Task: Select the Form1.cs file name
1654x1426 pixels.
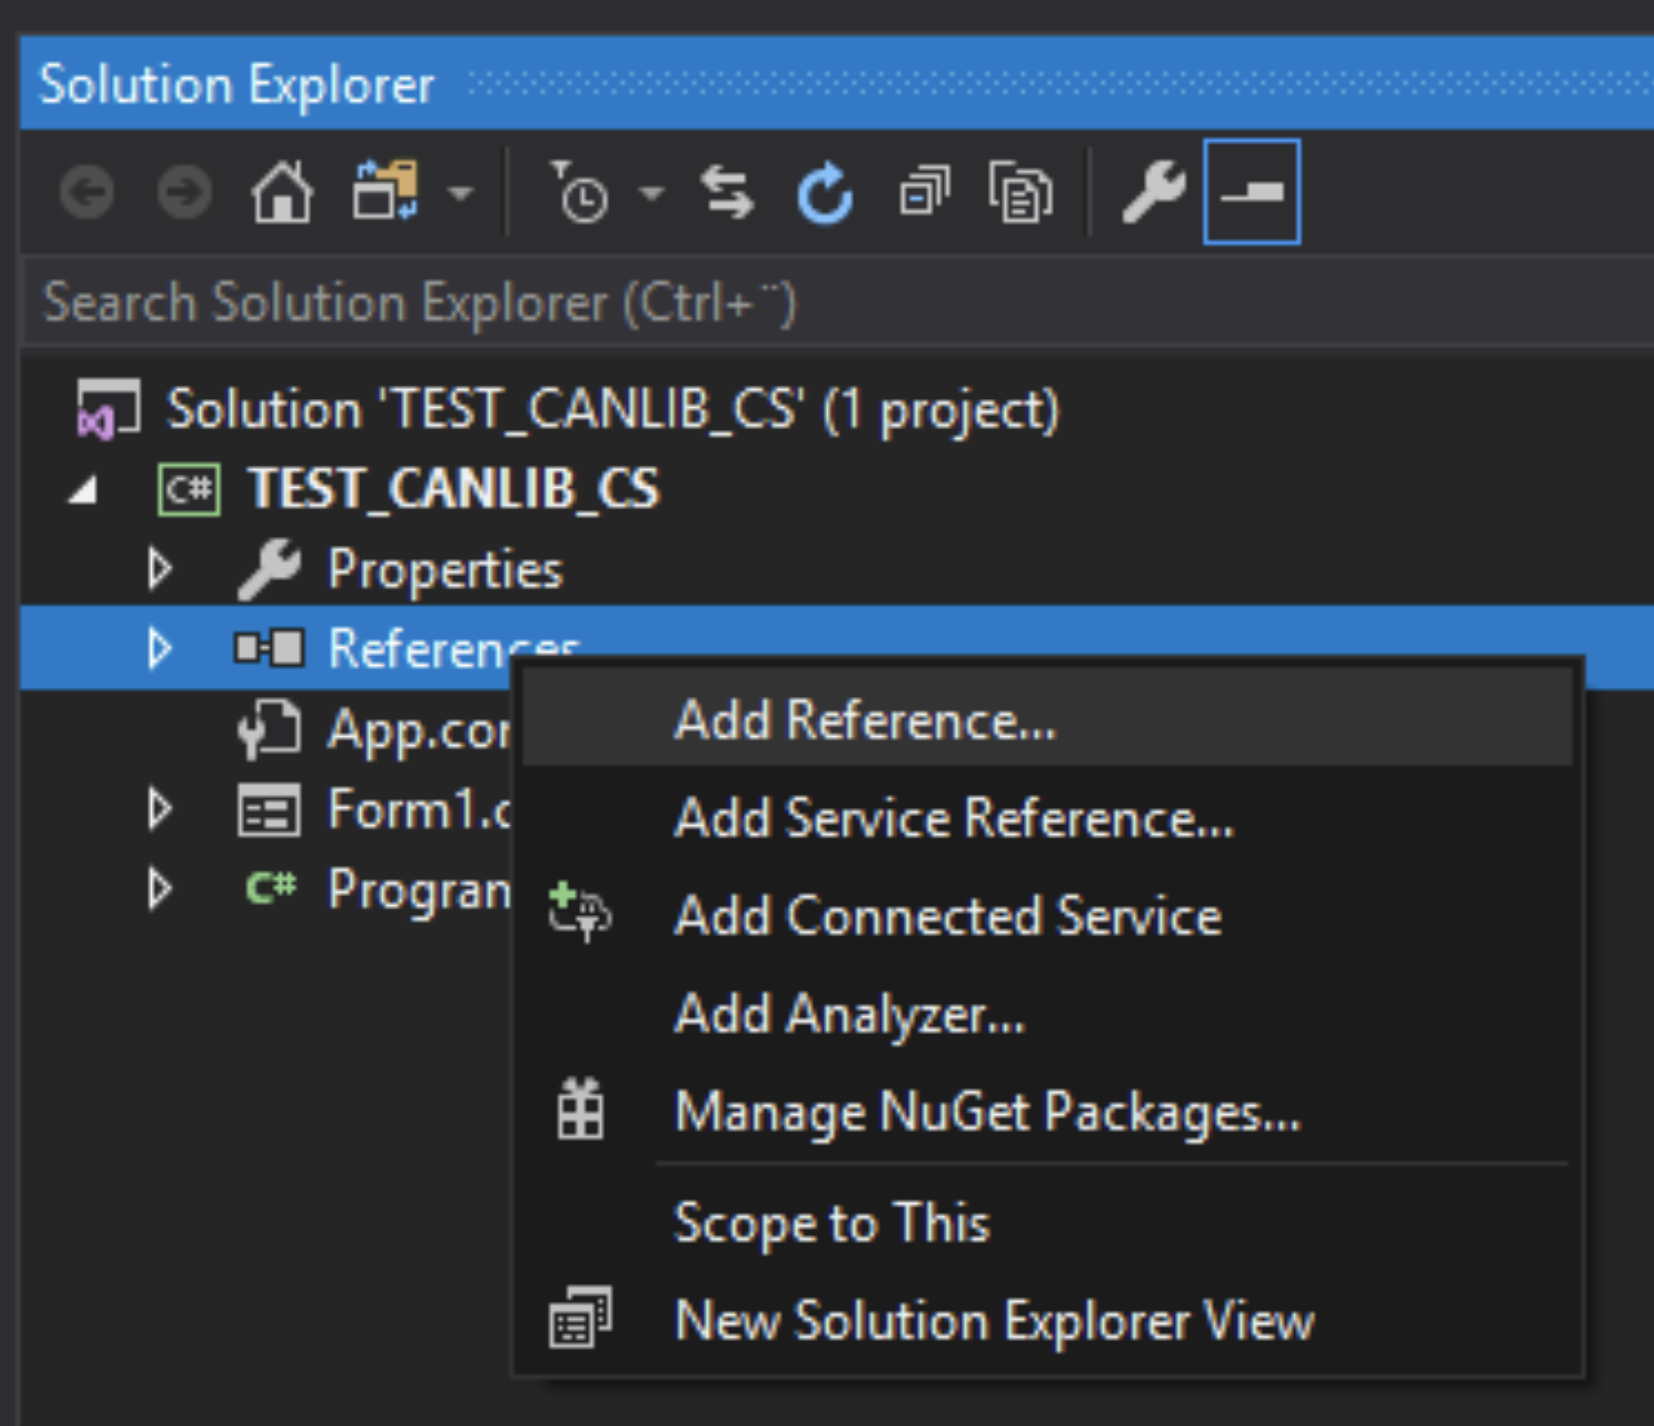Action: [x=421, y=809]
